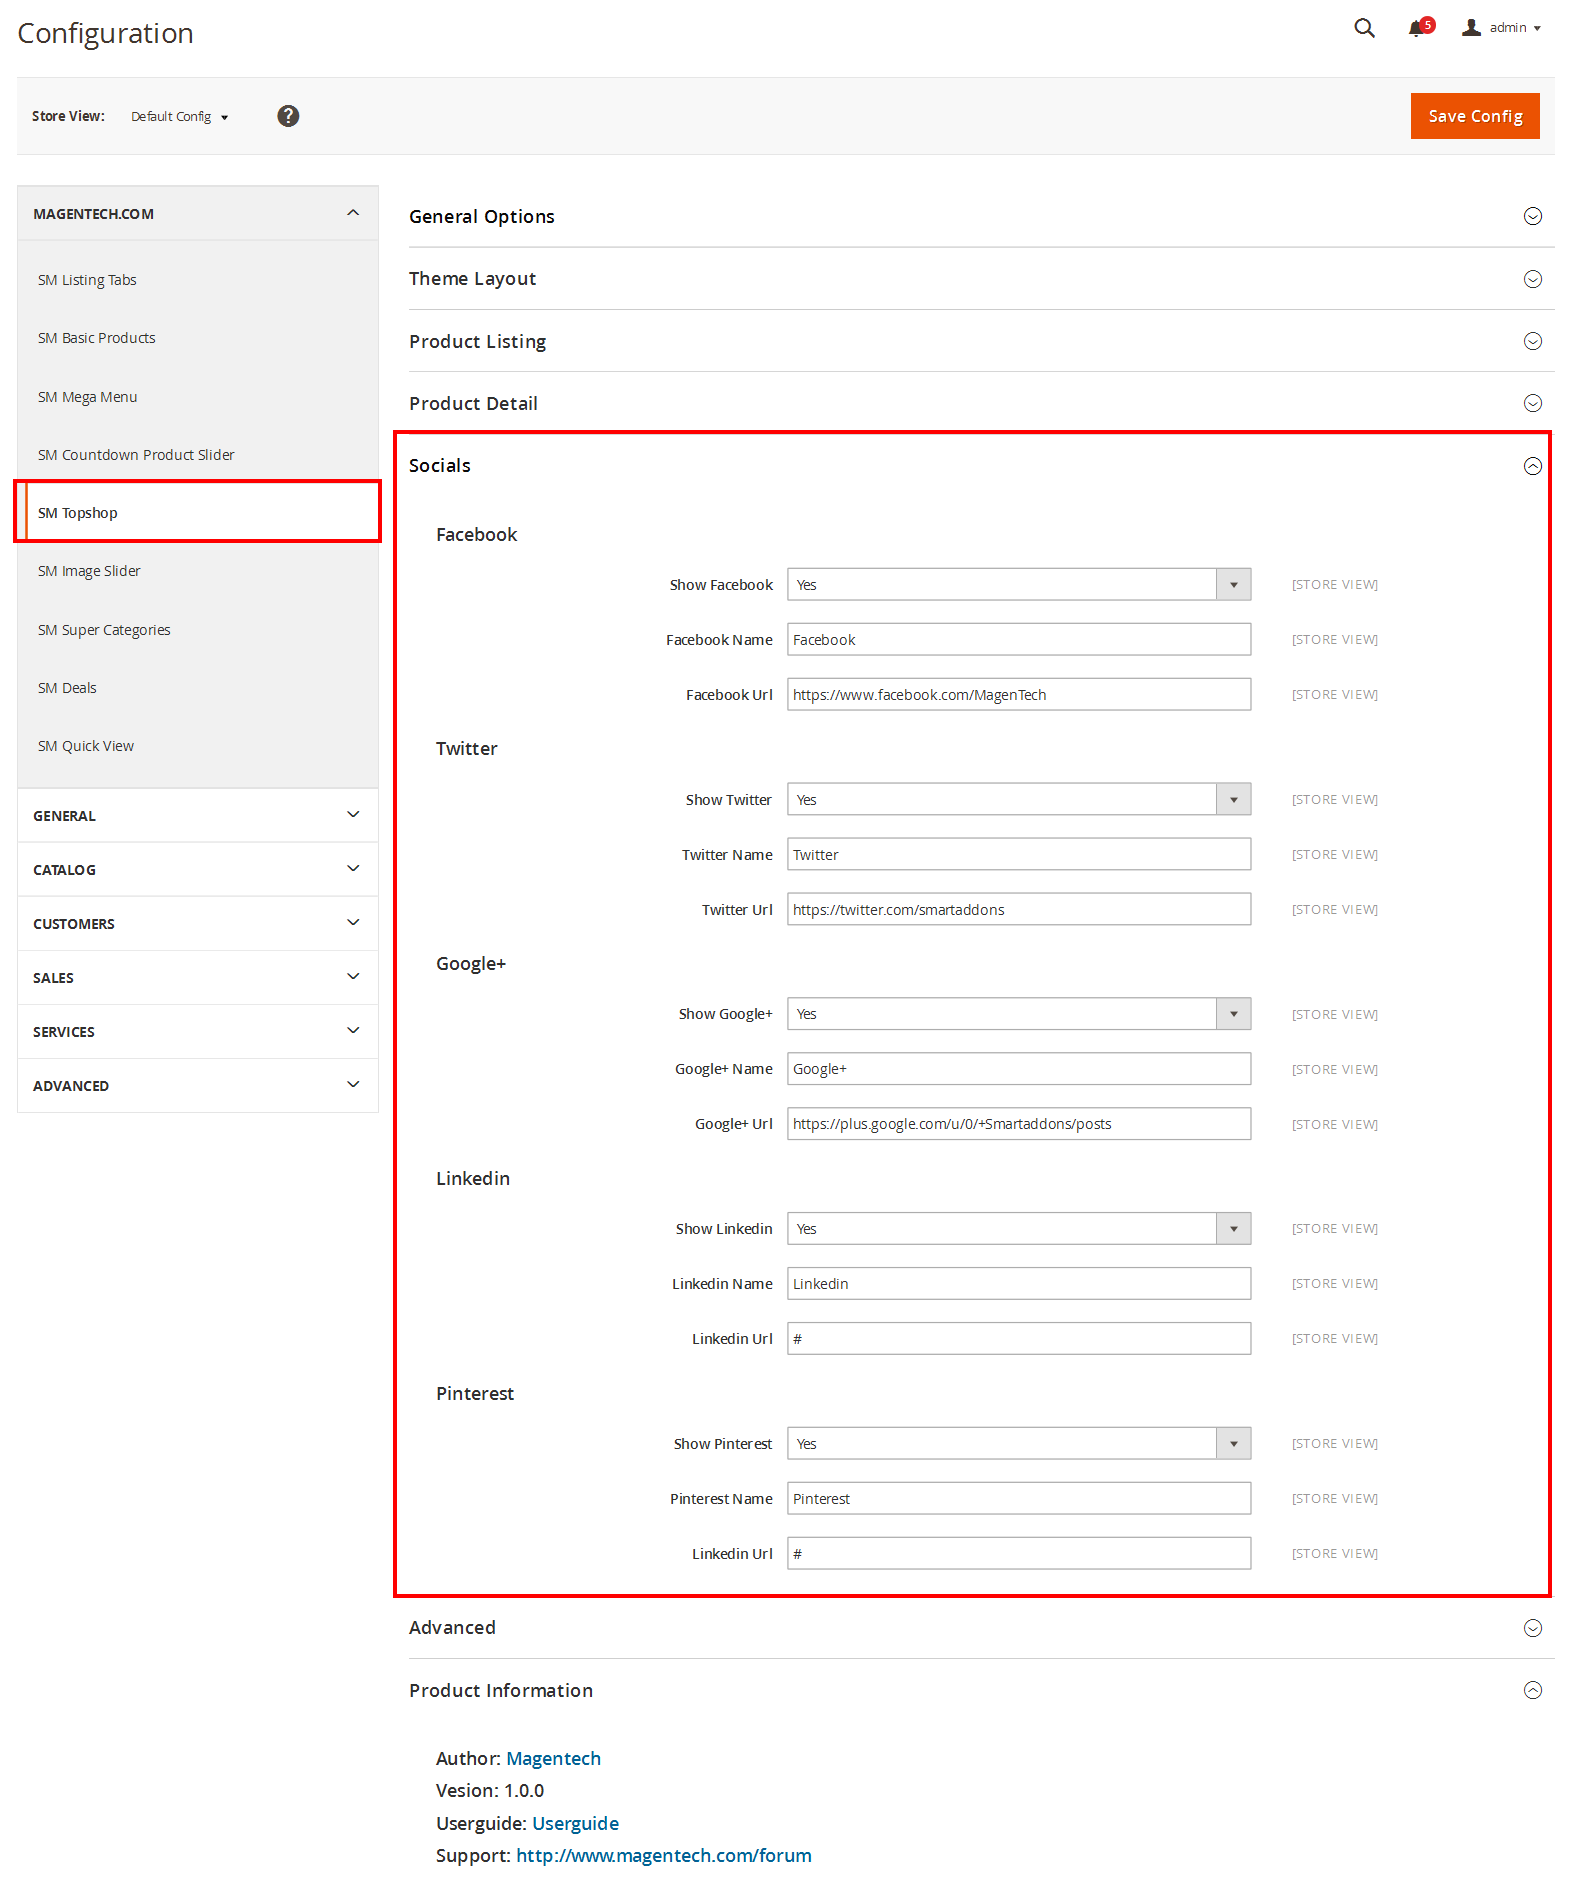Image resolution: width=1569 pixels, height=1902 pixels.
Task: Click the Url field under Pinterest Name
Action: point(1019,1554)
